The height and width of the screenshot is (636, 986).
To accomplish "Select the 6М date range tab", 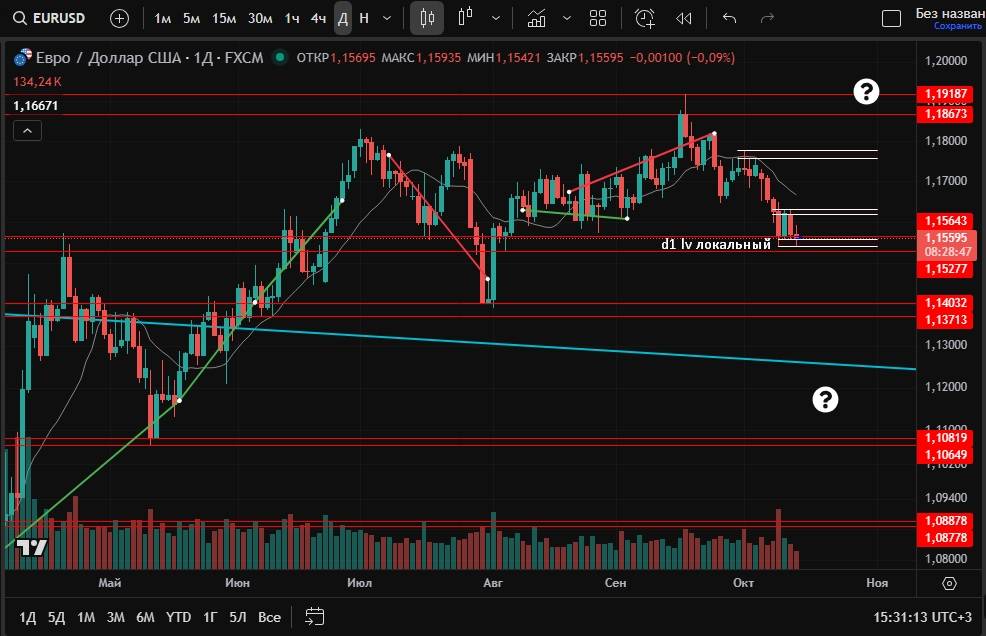I will point(145,617).
